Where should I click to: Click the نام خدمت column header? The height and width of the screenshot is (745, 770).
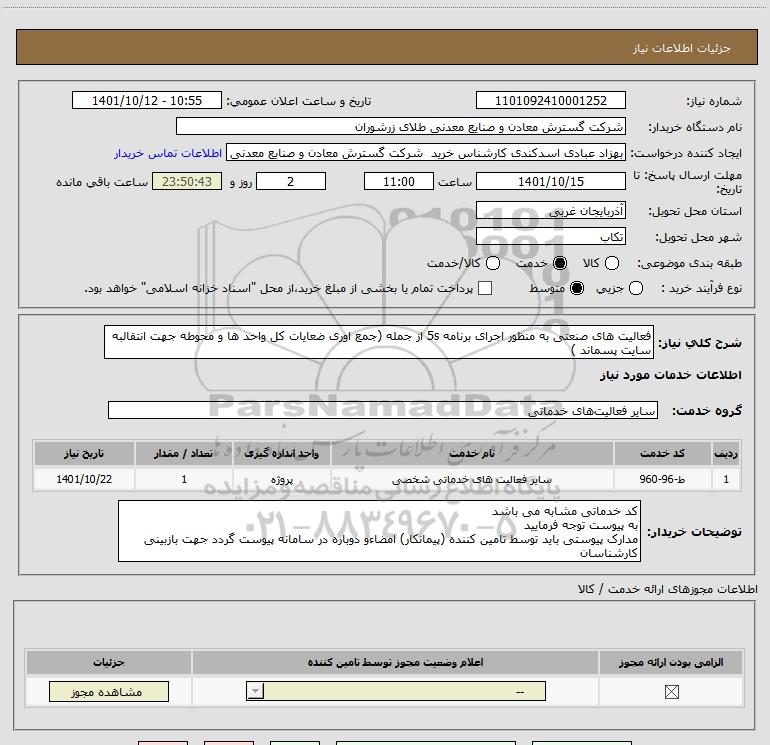click(x=472, y=453)
